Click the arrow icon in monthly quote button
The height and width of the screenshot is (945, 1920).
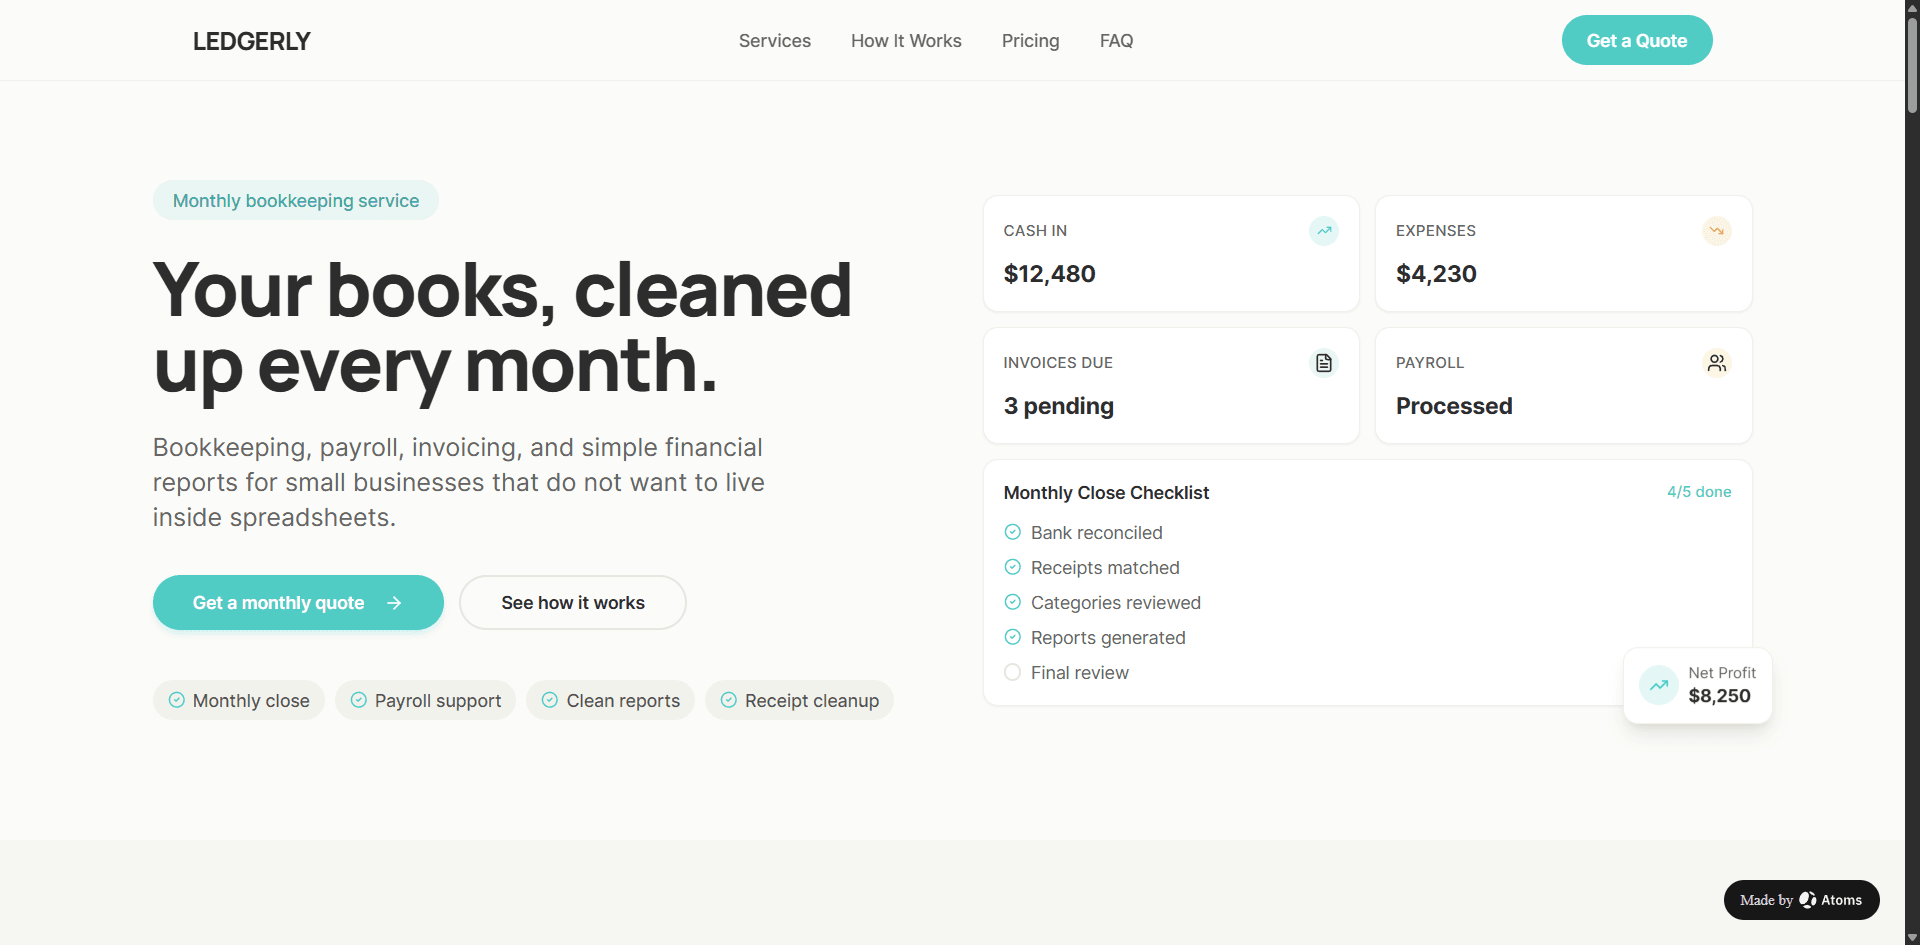pyautogui.click(x=394, y=603)
